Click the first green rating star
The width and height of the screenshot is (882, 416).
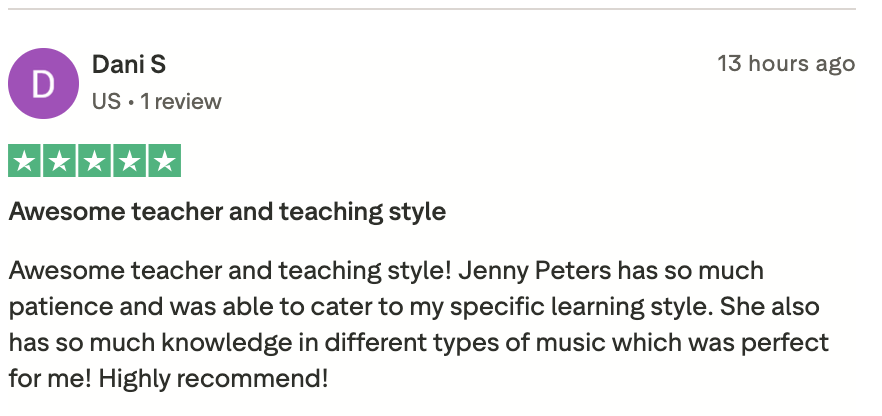(x=25, y=161)
